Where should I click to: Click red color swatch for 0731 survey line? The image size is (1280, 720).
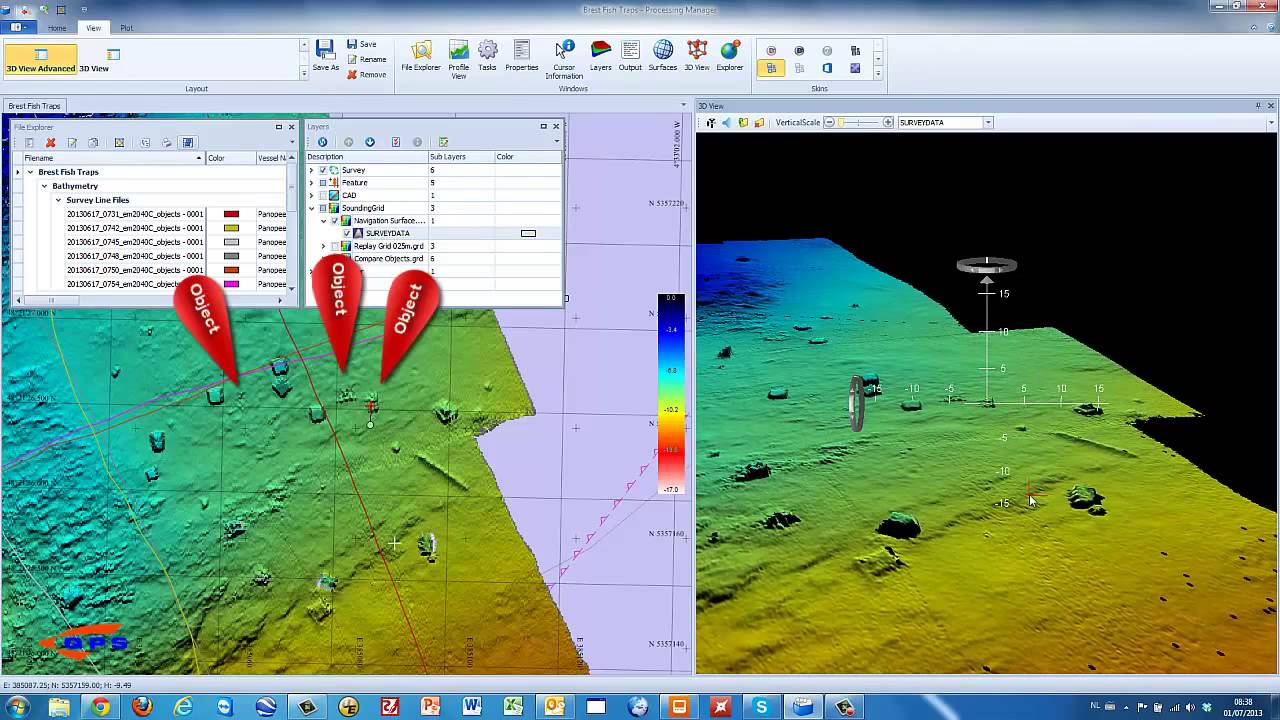(x=231, y=214)
